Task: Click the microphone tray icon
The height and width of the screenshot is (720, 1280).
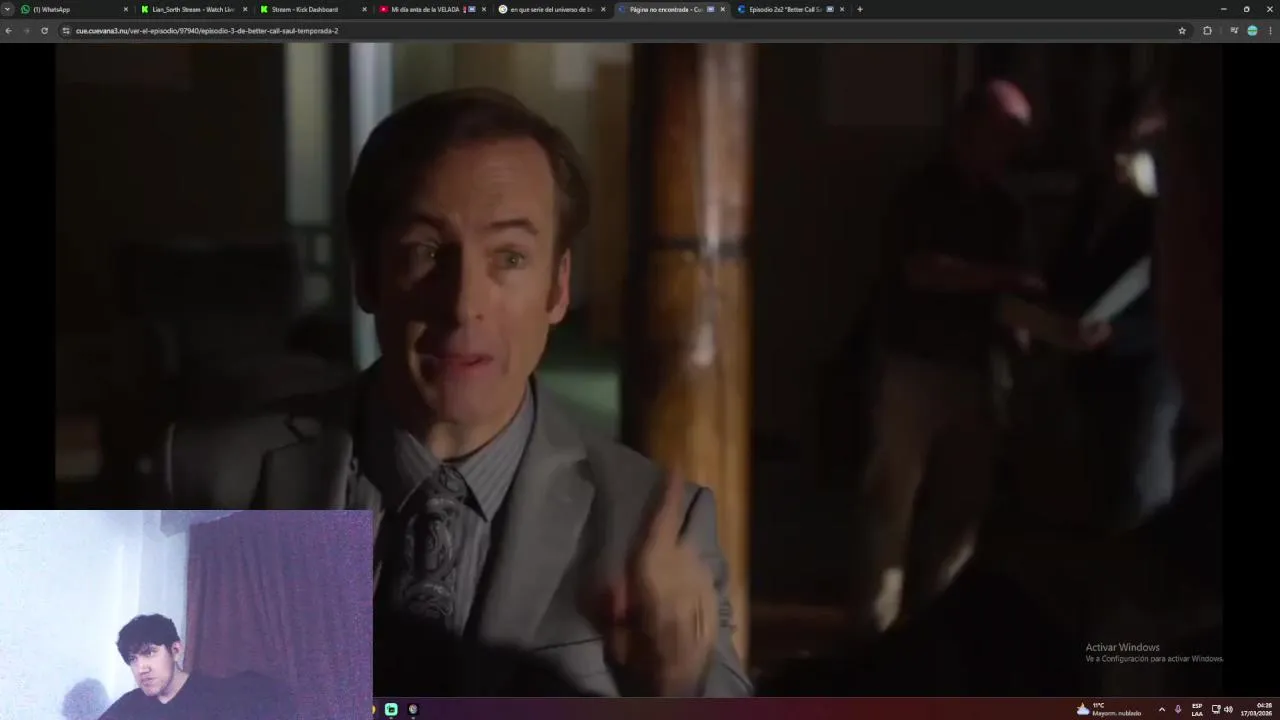Action: click(1178, 709)
